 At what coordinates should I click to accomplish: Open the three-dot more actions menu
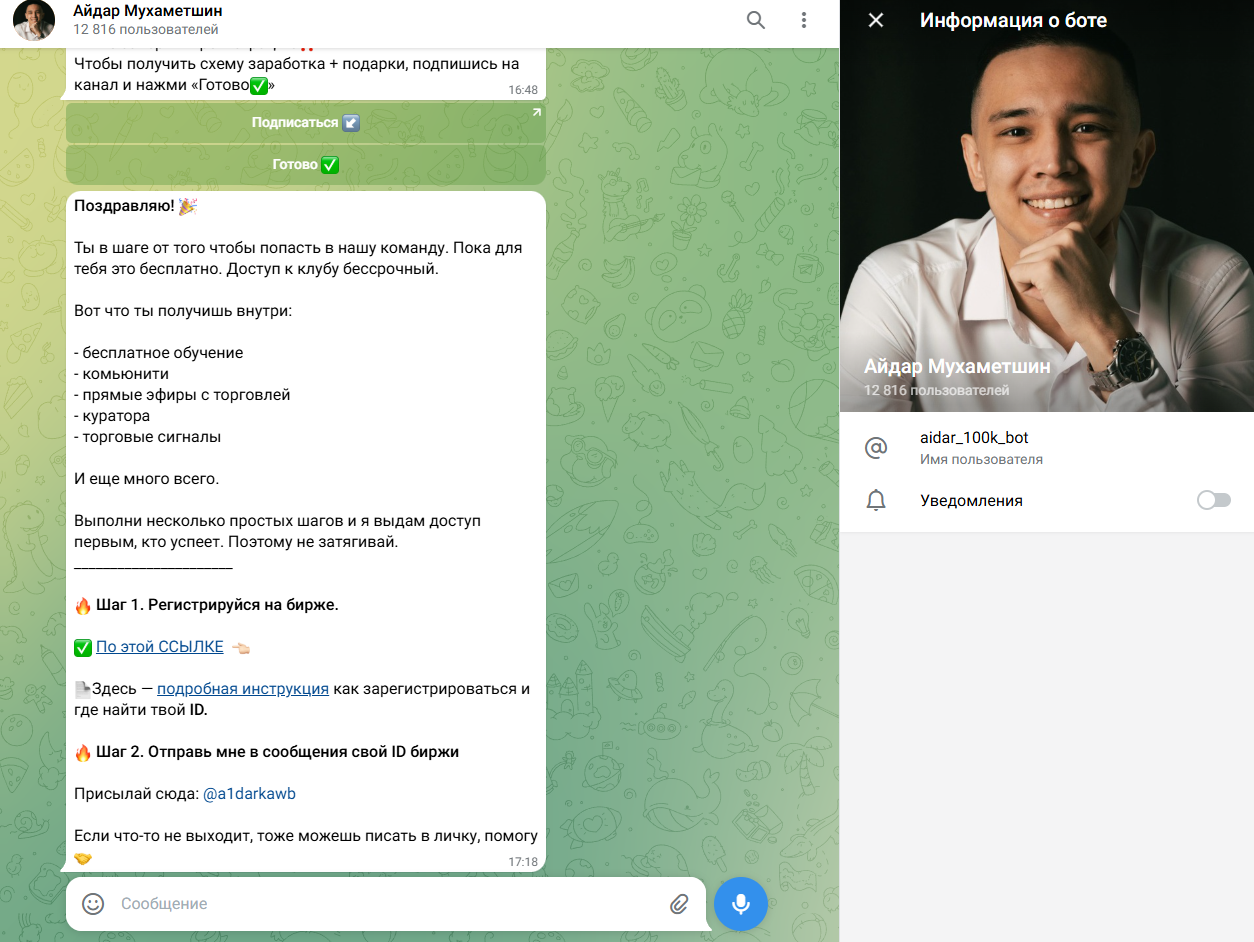click(x=804, y=20)
